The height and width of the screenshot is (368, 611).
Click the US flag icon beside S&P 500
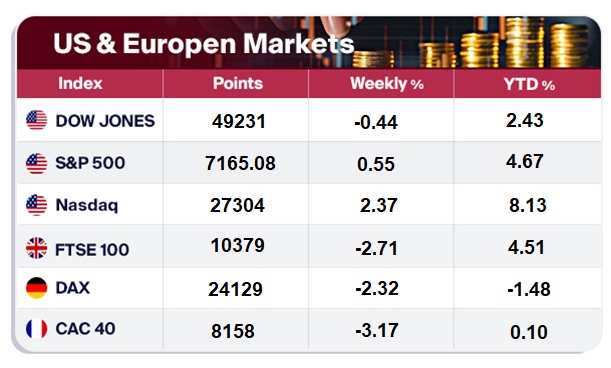coord(36,163)
